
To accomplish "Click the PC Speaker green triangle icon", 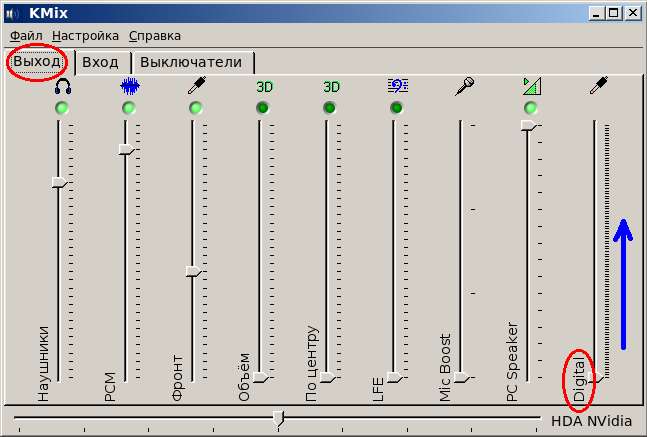I will point(531,86).
